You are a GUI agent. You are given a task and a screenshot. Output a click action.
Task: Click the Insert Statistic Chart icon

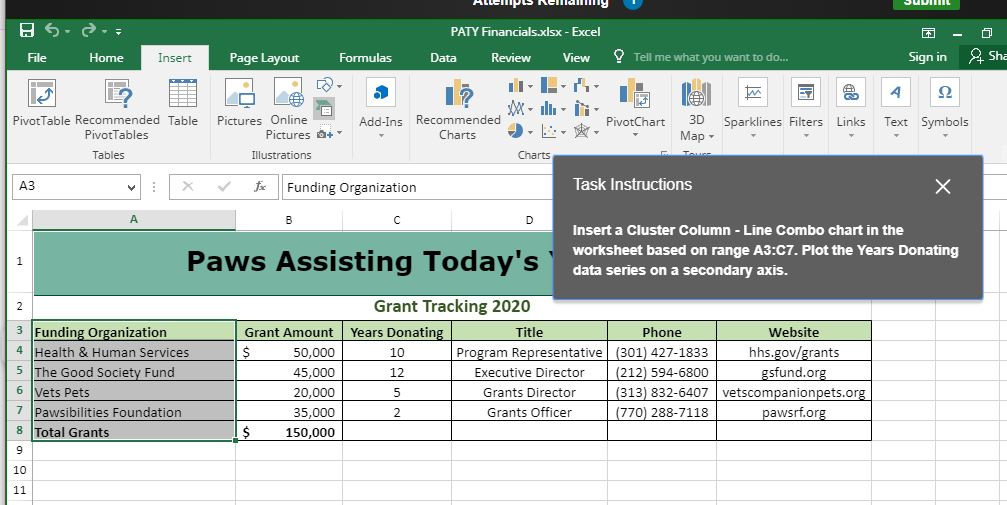(548, 109)
